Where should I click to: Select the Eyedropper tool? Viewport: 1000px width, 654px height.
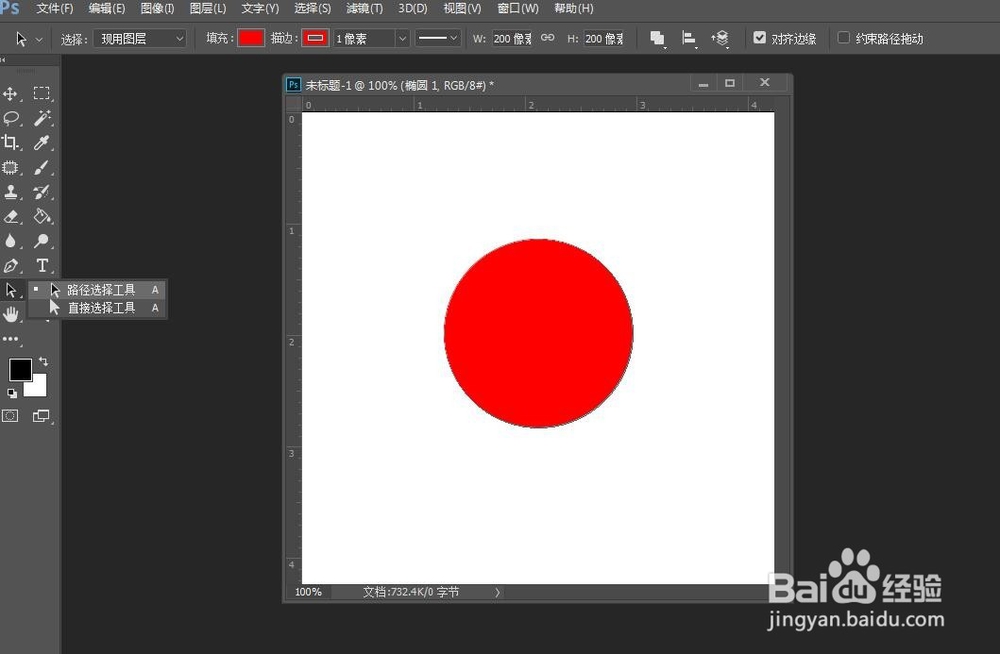41,142
